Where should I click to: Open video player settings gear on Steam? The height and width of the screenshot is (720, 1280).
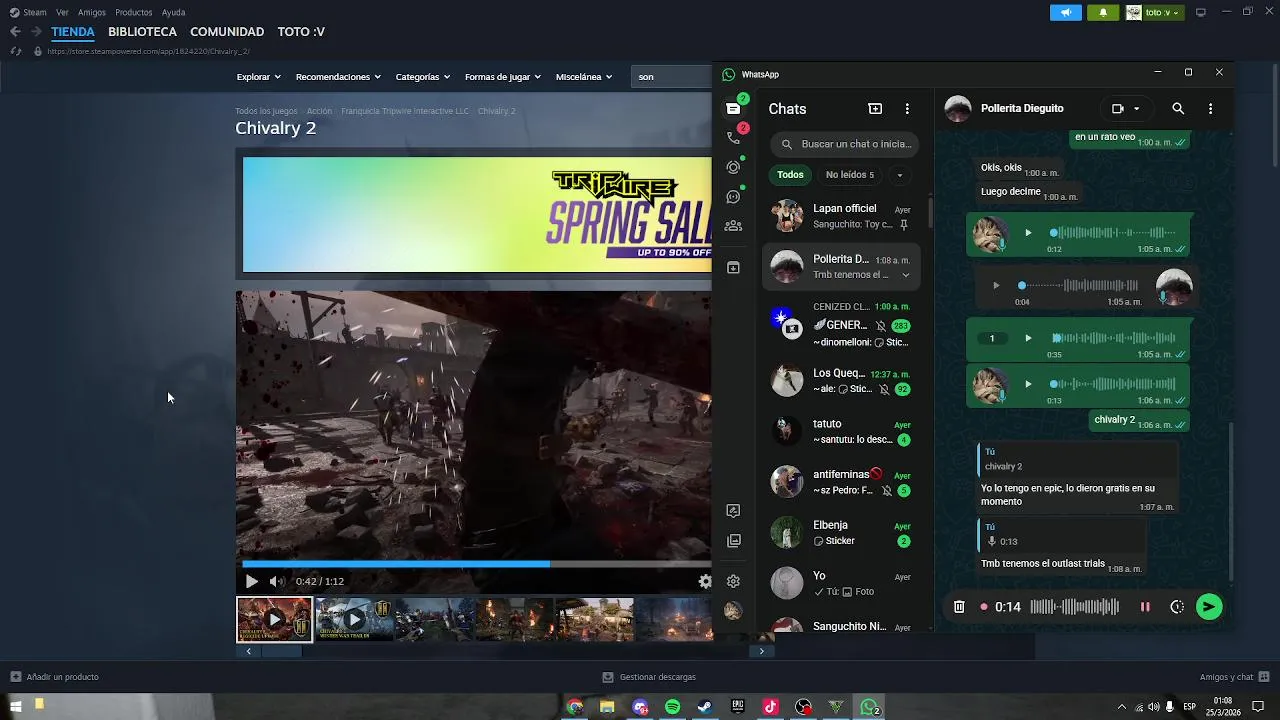click(x=705, y=581)
